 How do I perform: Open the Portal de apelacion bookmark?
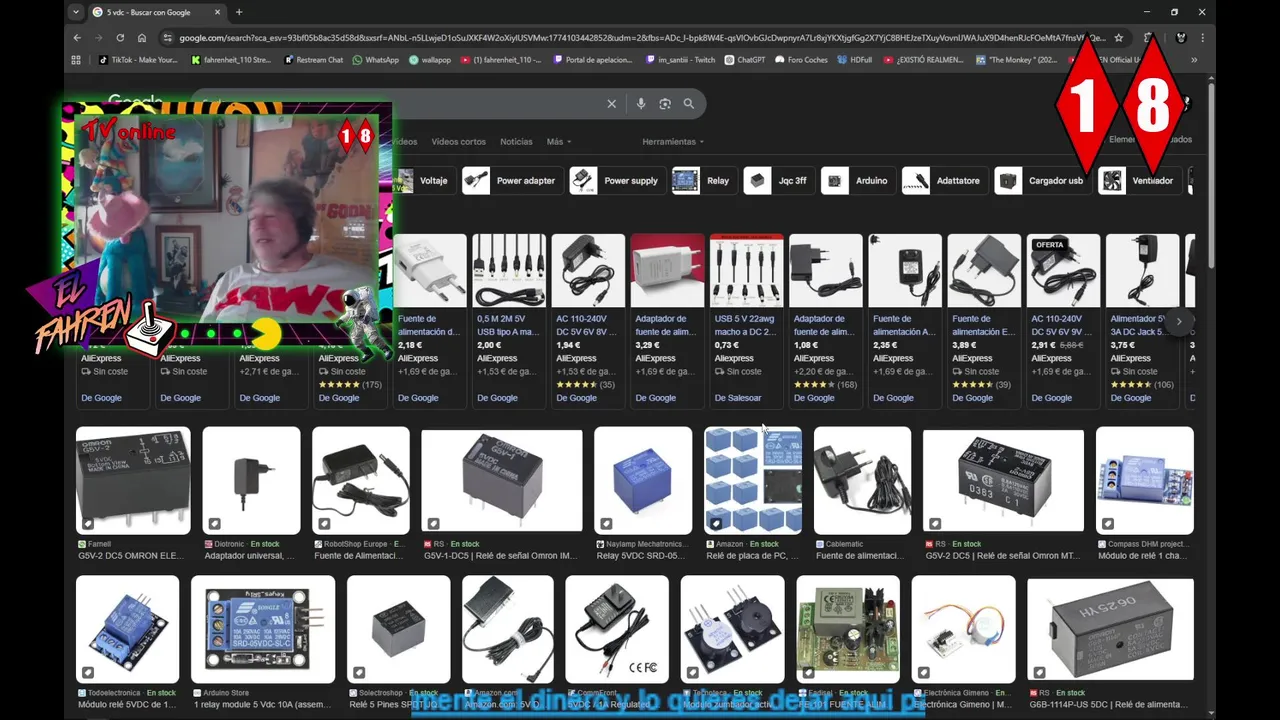point(593,60)
